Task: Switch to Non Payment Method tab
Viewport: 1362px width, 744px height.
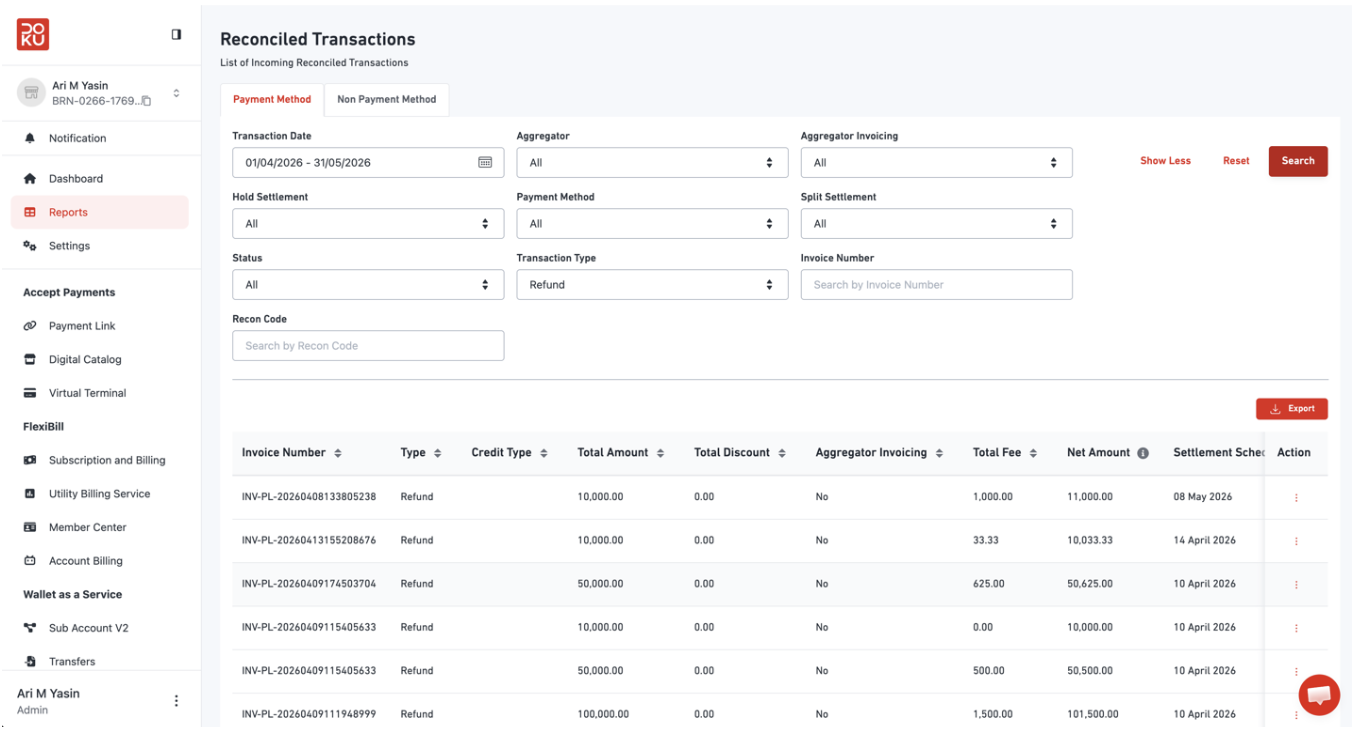Action: pyautogui.click(x=387, y=100)
